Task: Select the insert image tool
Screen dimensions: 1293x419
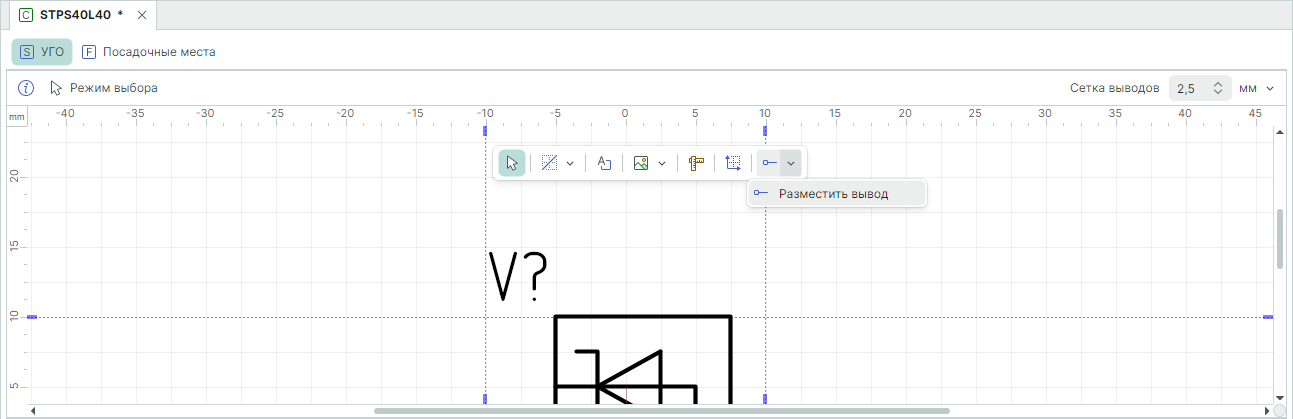Action: (641, 163)
